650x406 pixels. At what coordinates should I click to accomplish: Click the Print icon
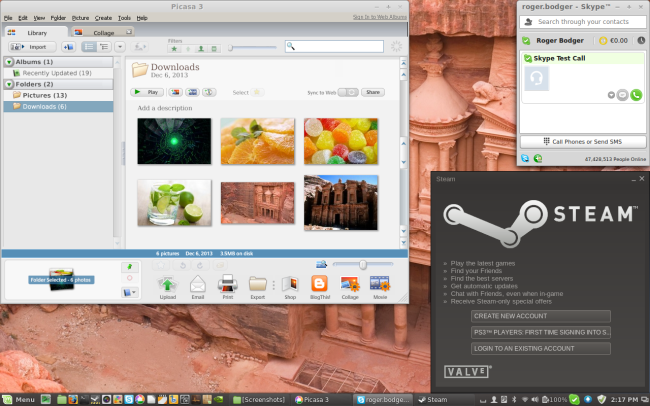228,284
